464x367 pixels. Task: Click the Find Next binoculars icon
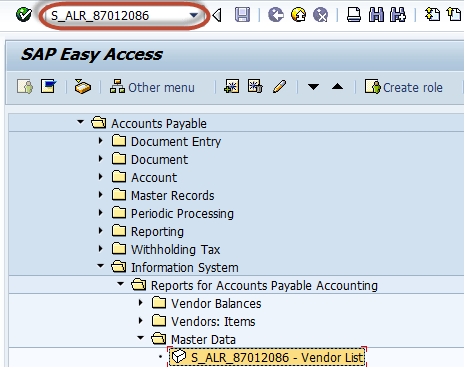point(398,15)
